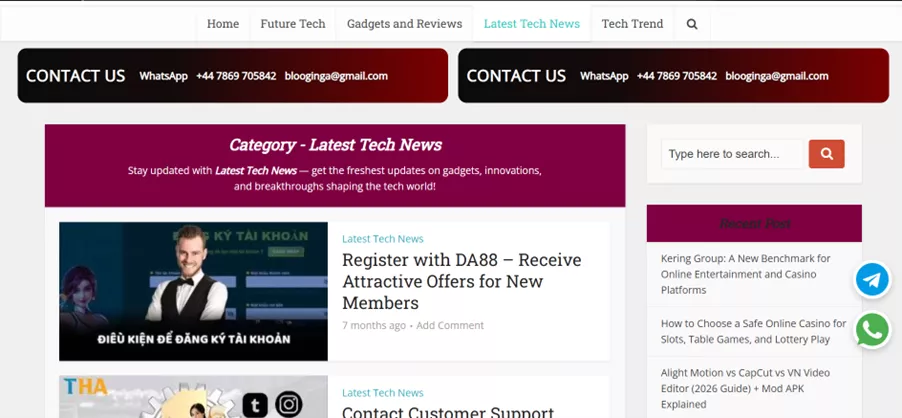Screen dimensions: 902x418
Task: Open the Register with DA88 article title
Action: point(461,281)
